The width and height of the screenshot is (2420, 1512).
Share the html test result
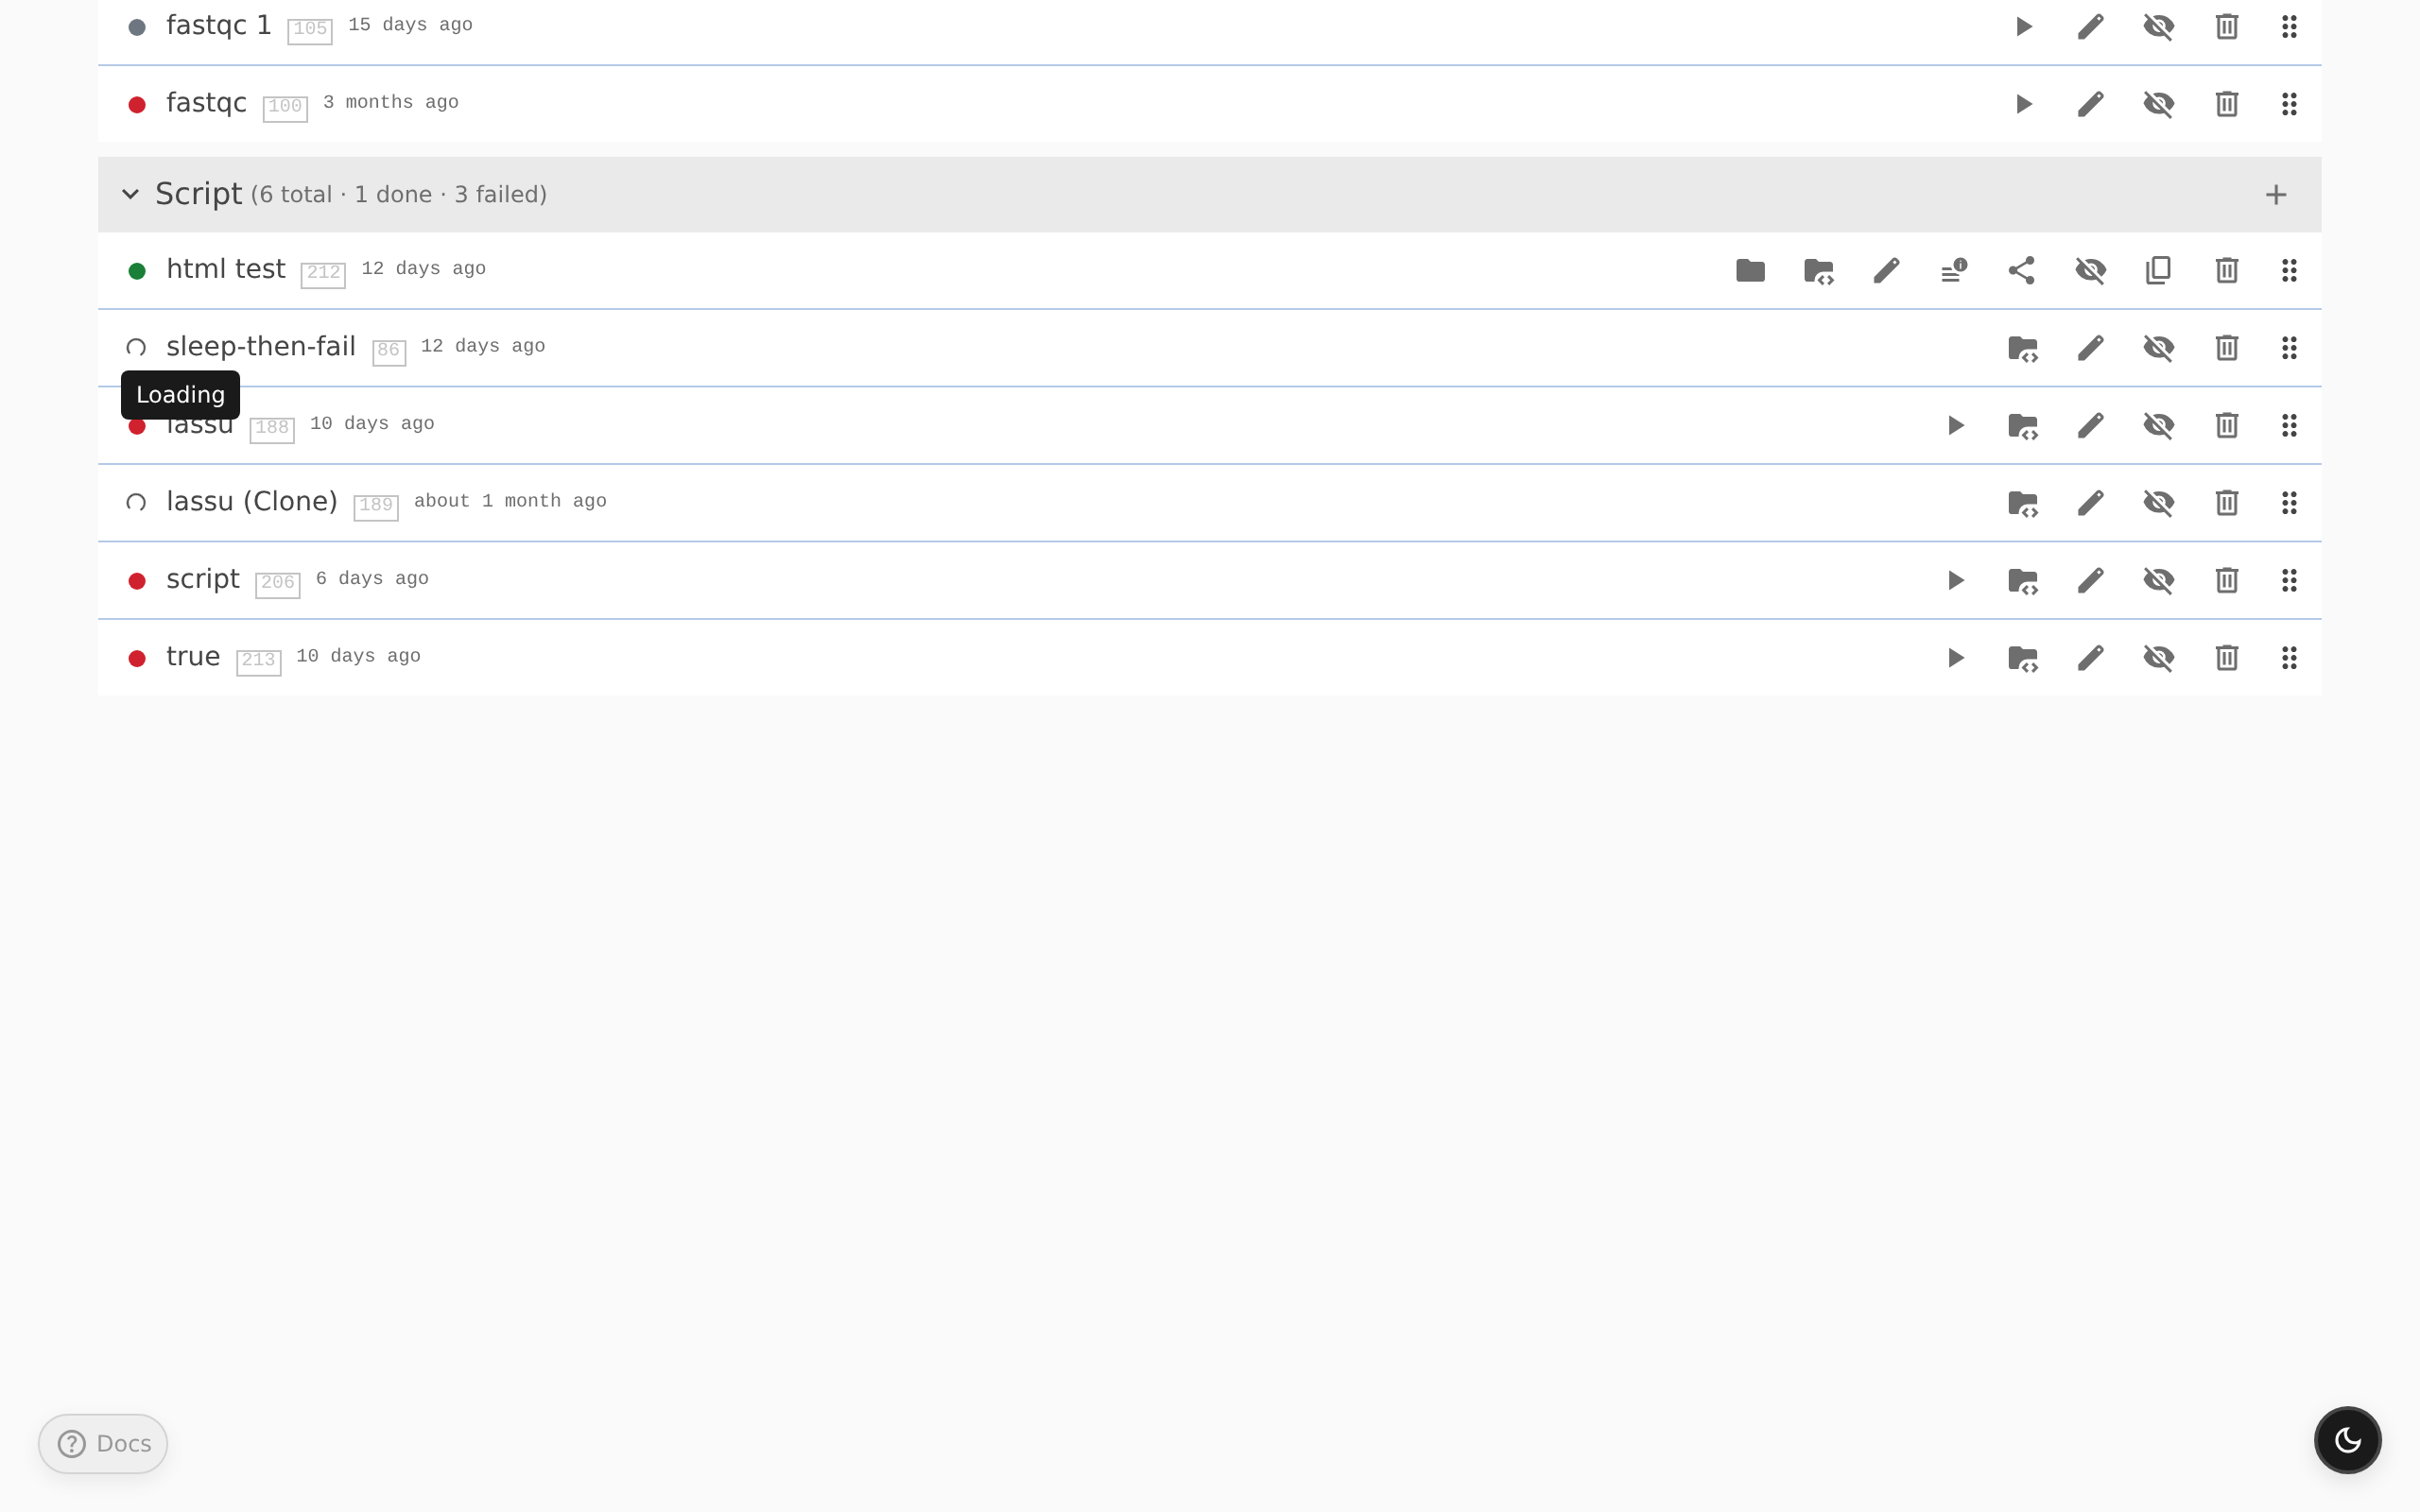2022,271
